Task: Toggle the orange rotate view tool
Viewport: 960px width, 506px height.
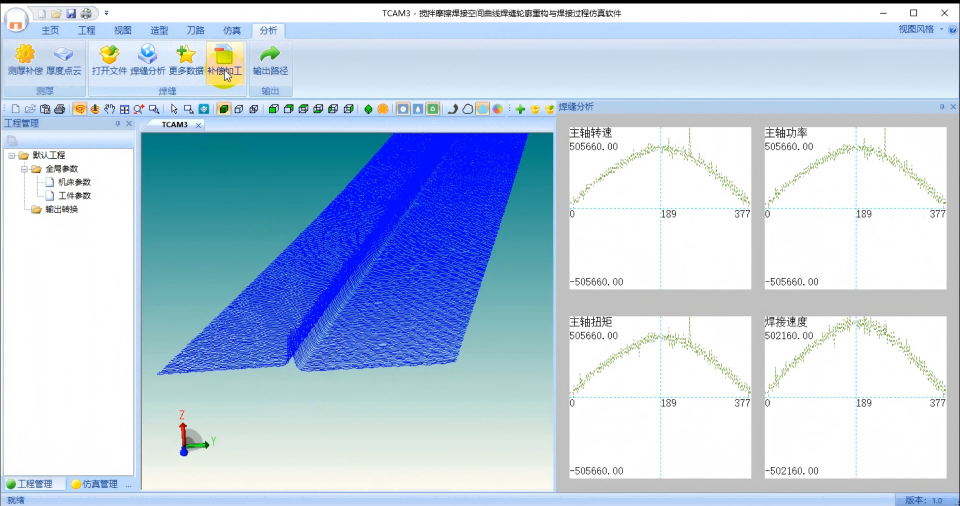Action: pos(80,109)
